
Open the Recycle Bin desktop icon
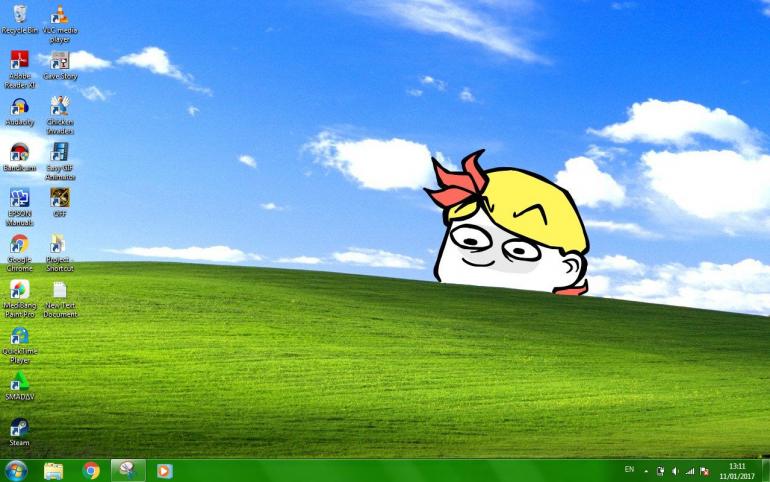click(20, 20)
